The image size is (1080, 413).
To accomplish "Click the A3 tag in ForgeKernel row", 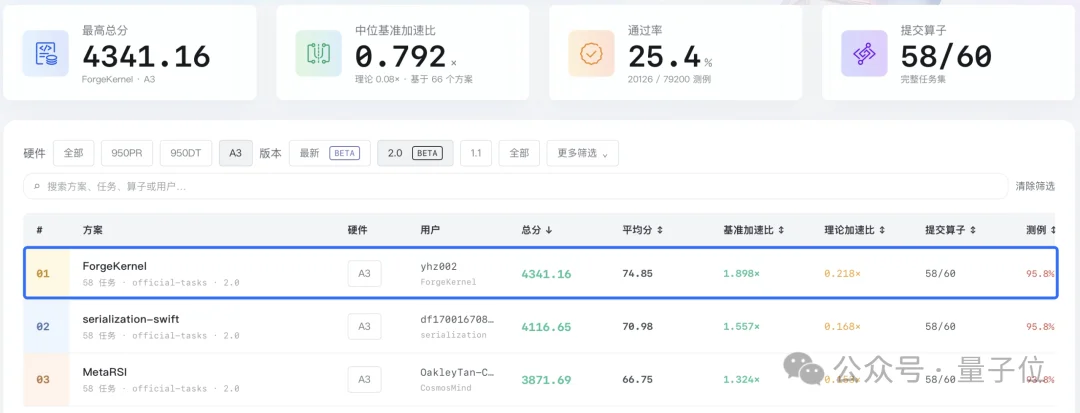I will [364, 273].
